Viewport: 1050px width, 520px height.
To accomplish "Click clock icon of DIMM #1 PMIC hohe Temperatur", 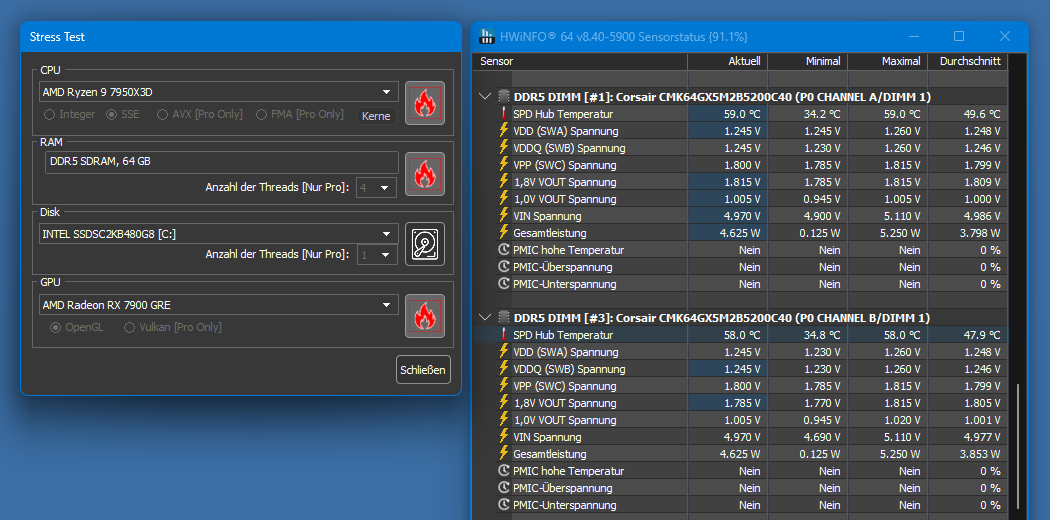I will [504, 250].
